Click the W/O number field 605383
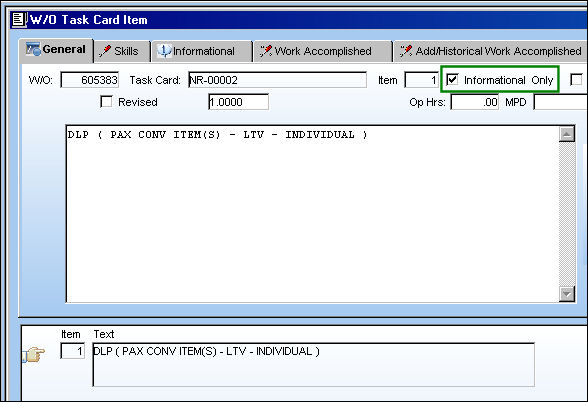 [90, 80]
